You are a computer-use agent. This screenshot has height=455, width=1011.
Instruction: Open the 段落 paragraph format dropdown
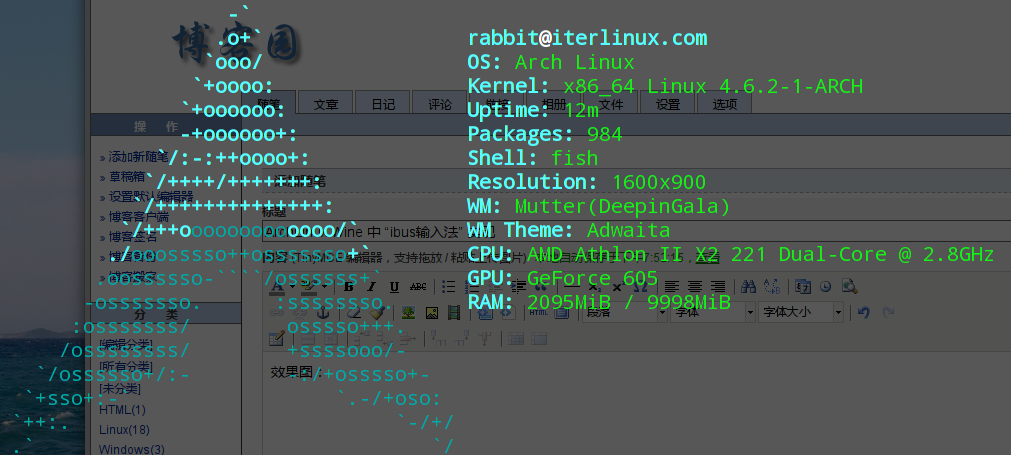pos(625,313)
